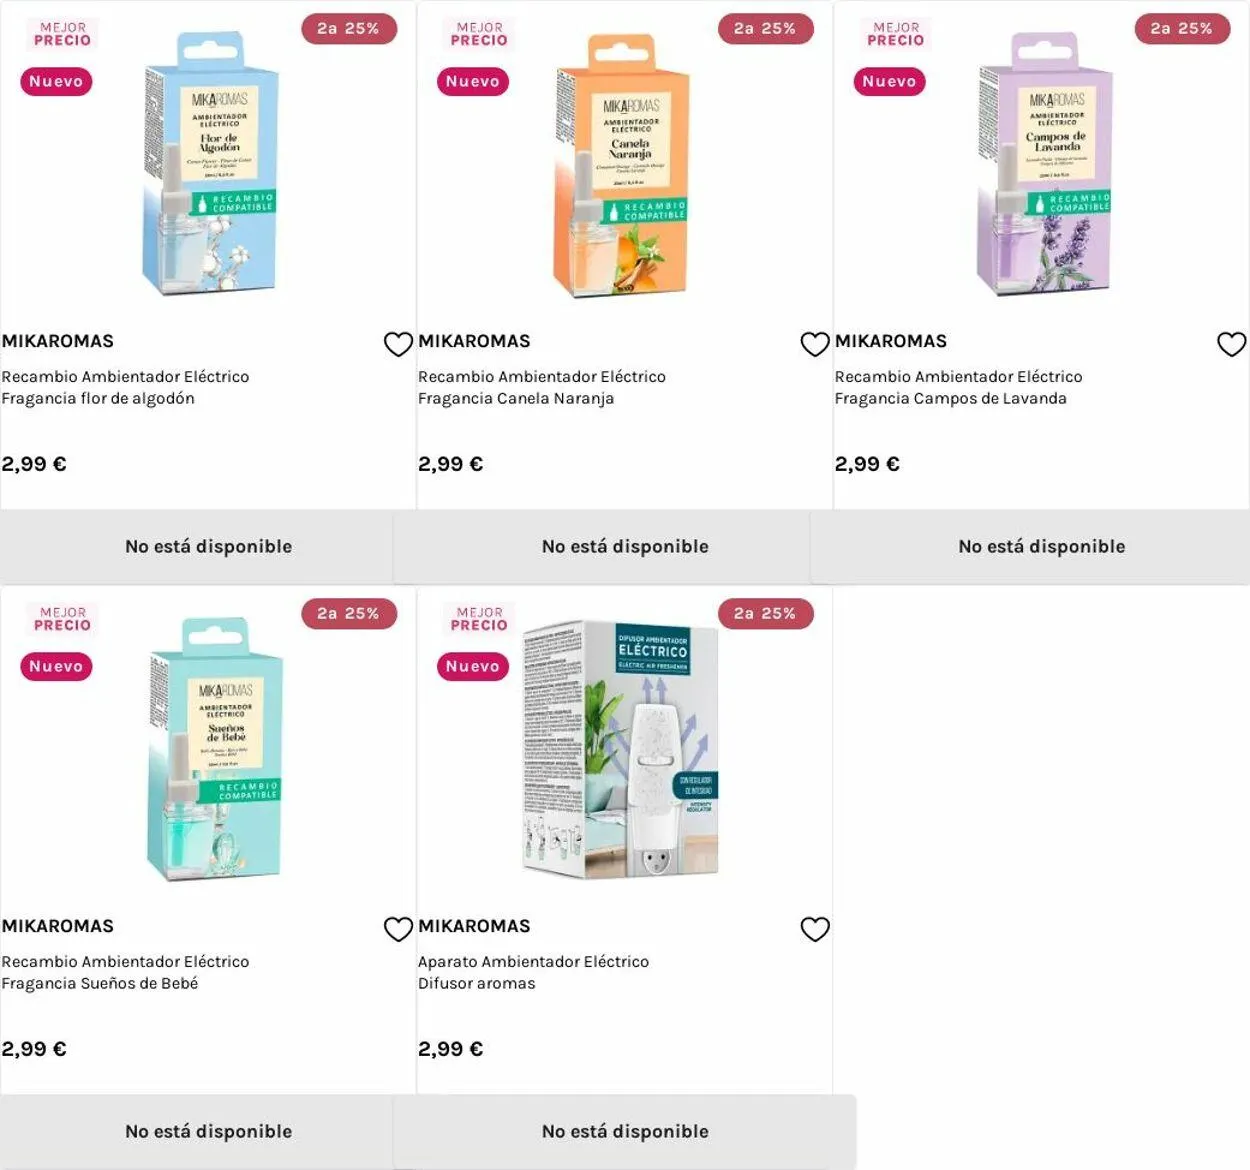Click MIKAROMAS brand above Campos de Lavanda
The width and height of the screenshot is (1250, 1170).
click(x=890, y=341)
